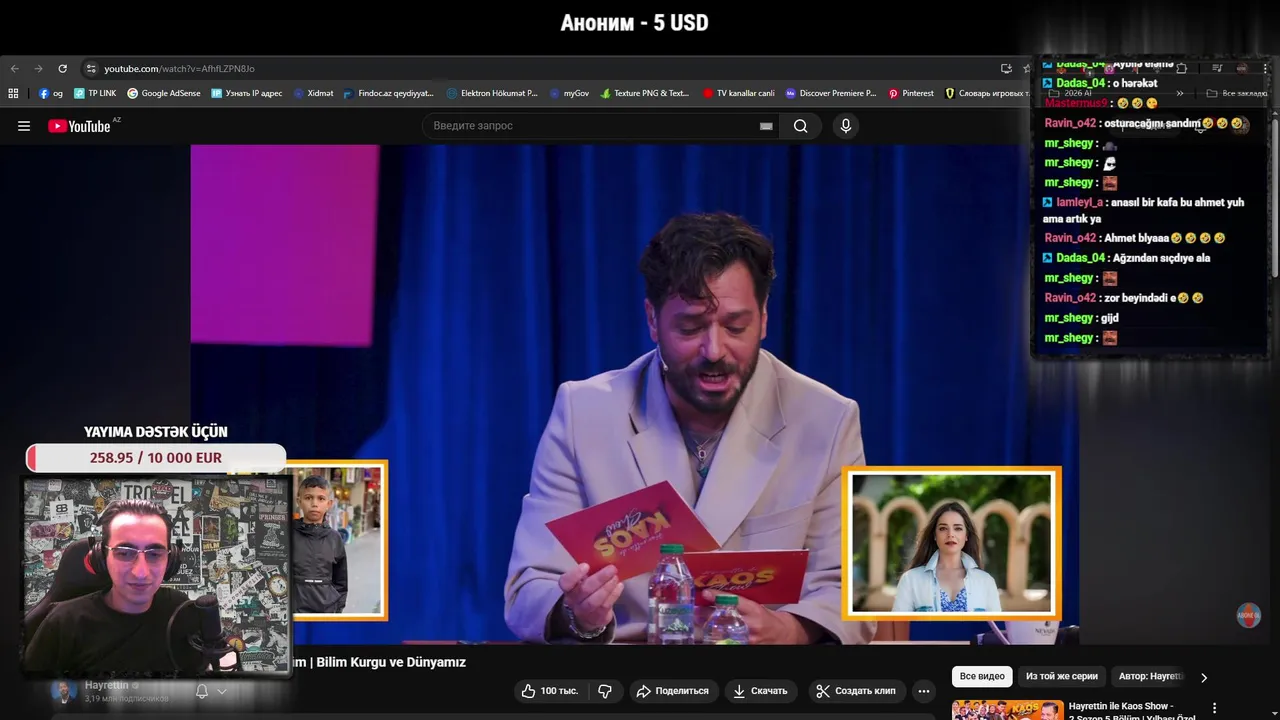Screen dimensions: 1280x720
Task: Click the Создать клип button
Action: (856, 691)
